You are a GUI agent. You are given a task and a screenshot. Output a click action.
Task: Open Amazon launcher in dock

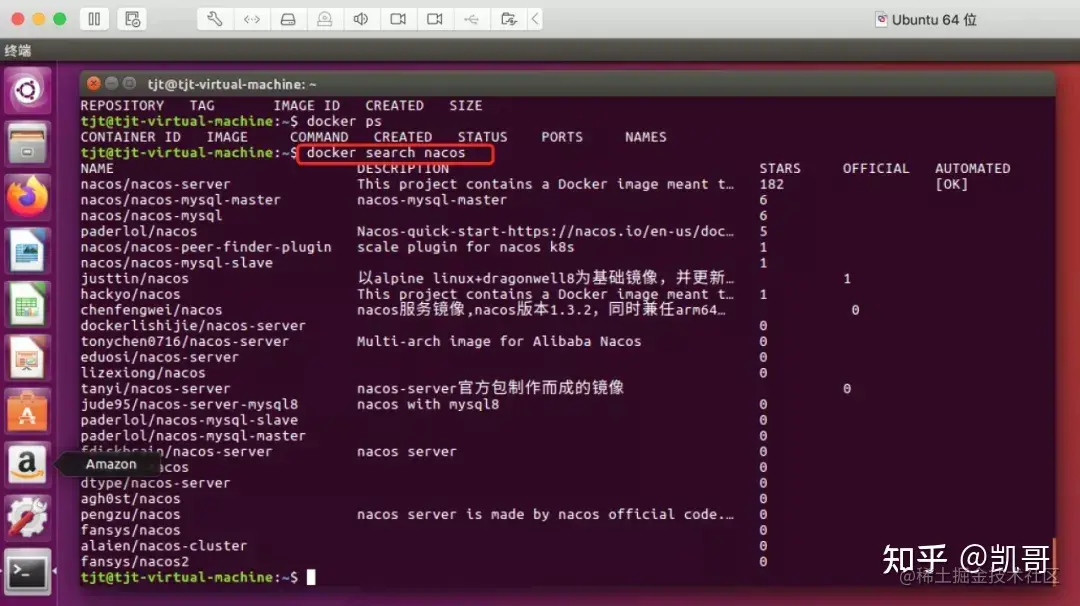(x=27, y=464)
